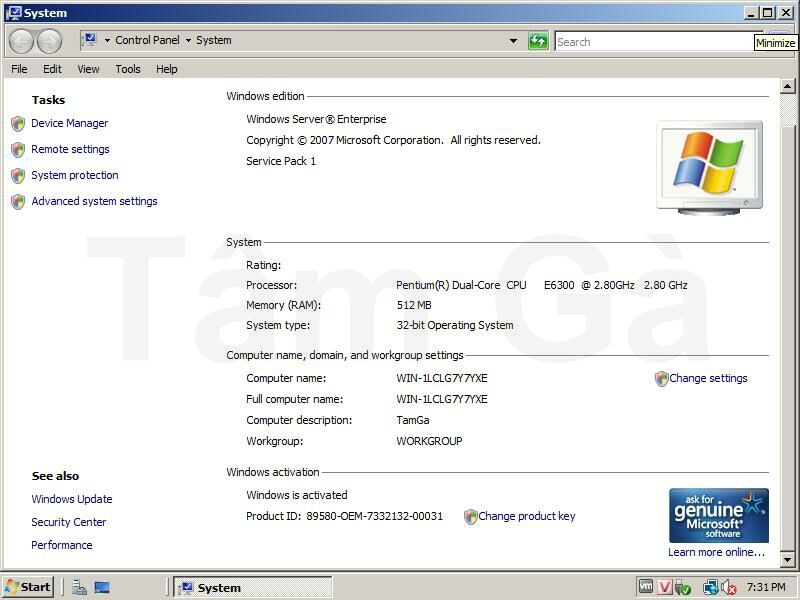The width and height of the screenshot is (800, 600).
Task: Click the green Refresh button
Action: pos(538,41)
